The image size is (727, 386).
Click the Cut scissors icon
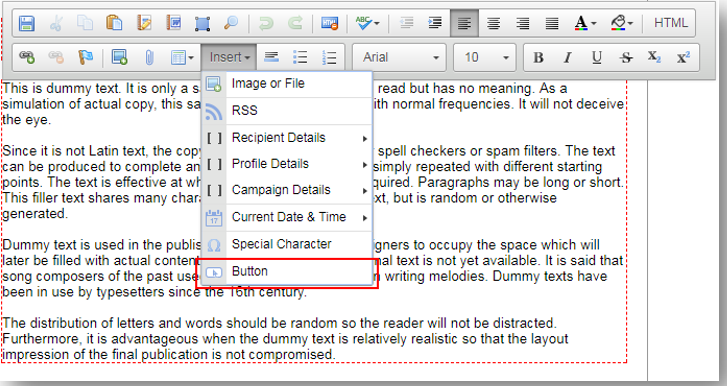point(56,23)
